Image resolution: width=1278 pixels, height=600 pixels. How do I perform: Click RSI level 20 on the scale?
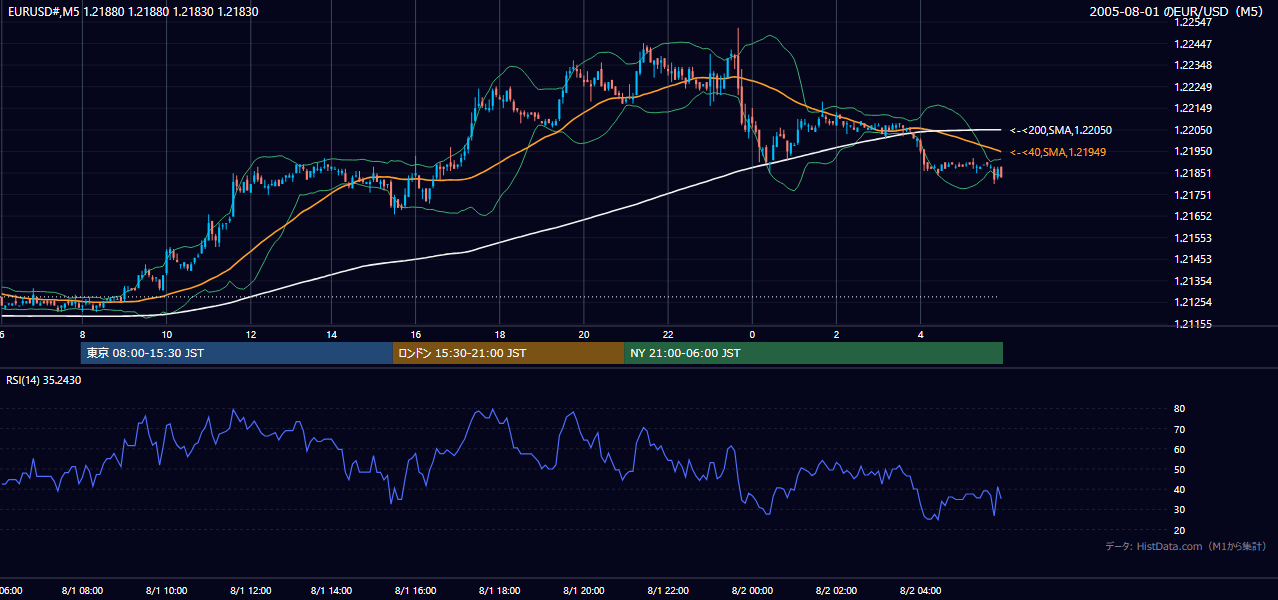pyautogui.click(x=1180, y=530)
